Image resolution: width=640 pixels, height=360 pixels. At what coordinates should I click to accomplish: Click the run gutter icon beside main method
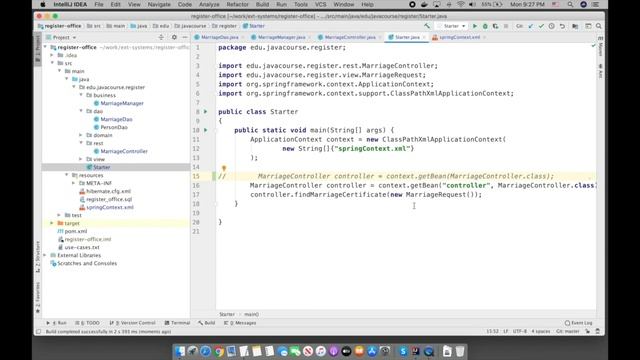[x=206, y=130]
